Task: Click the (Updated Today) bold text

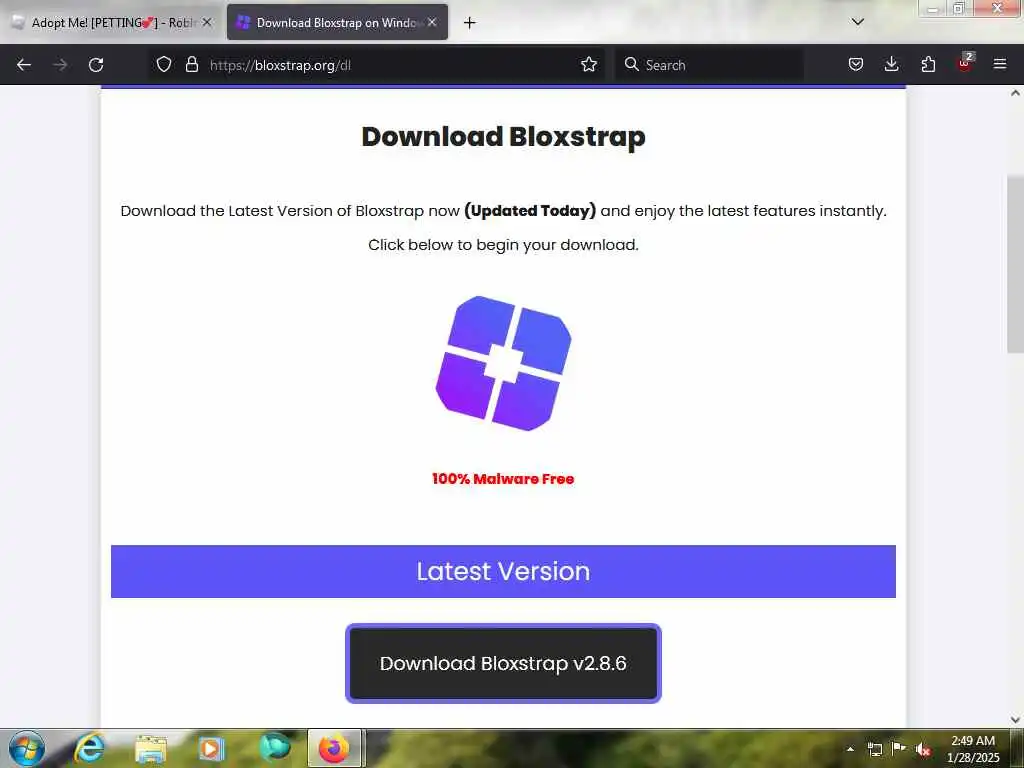Action: [x=530, y=211]
